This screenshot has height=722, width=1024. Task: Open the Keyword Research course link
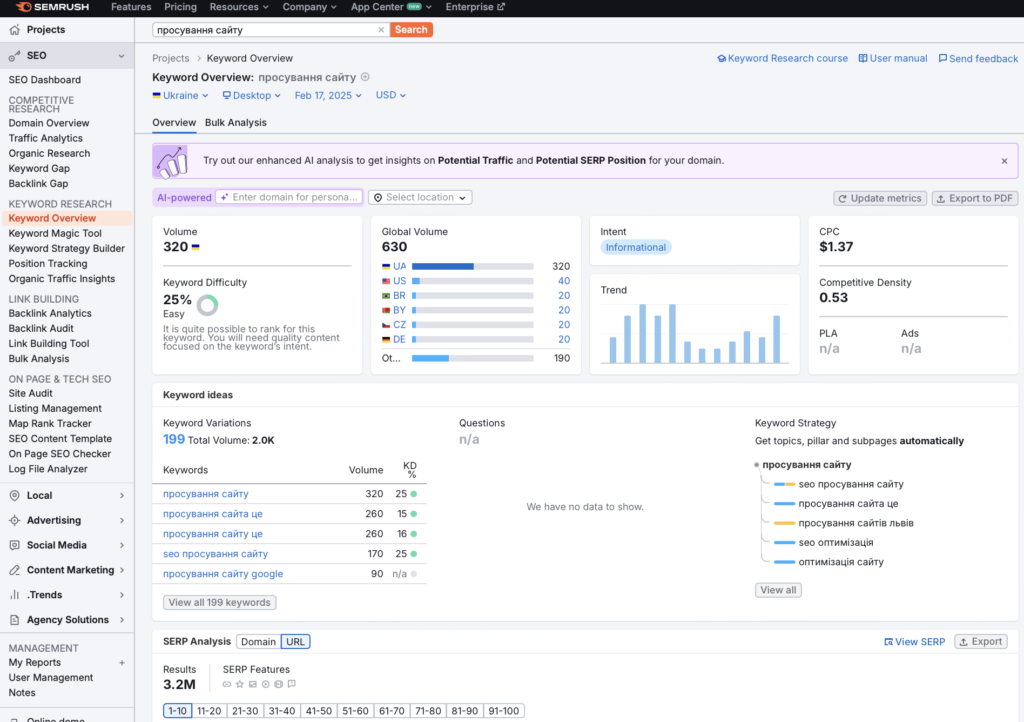pyautogui.click(x=782, y=59)
